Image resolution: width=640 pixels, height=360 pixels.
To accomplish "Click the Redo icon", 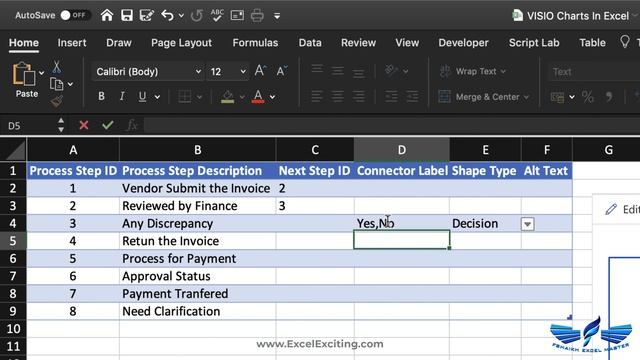I will pos(197,16).
